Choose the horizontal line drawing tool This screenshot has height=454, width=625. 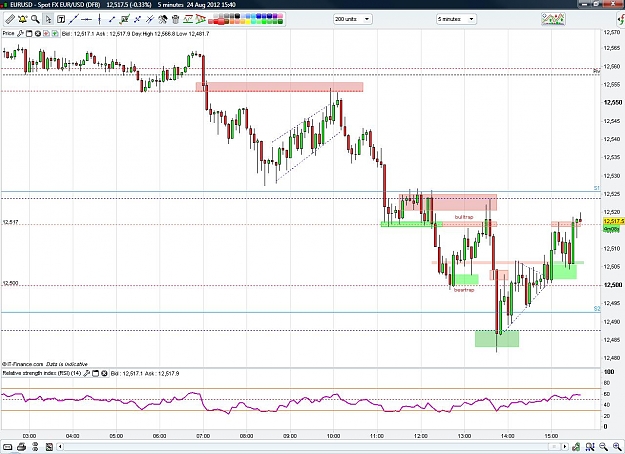pos(86,19)
